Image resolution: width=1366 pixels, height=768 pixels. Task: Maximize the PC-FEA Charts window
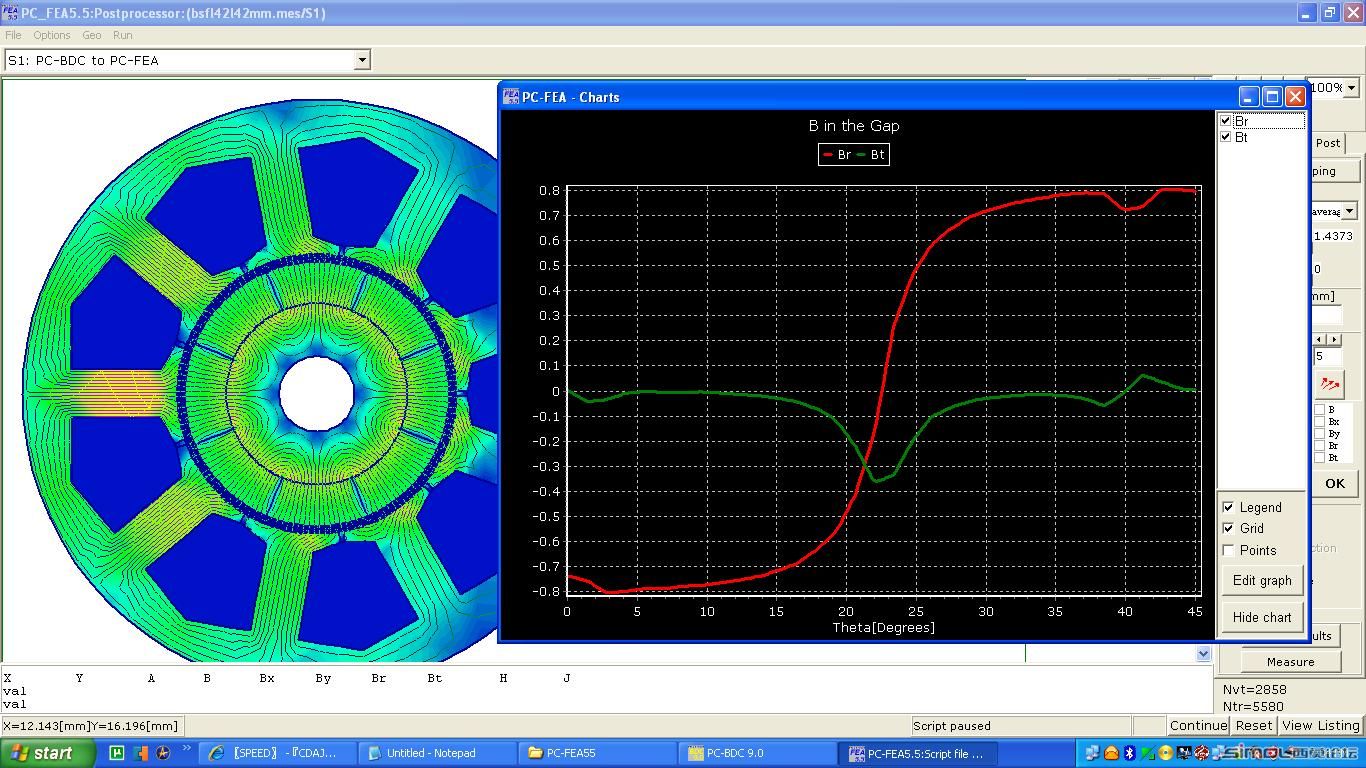tap(1272, 96)
